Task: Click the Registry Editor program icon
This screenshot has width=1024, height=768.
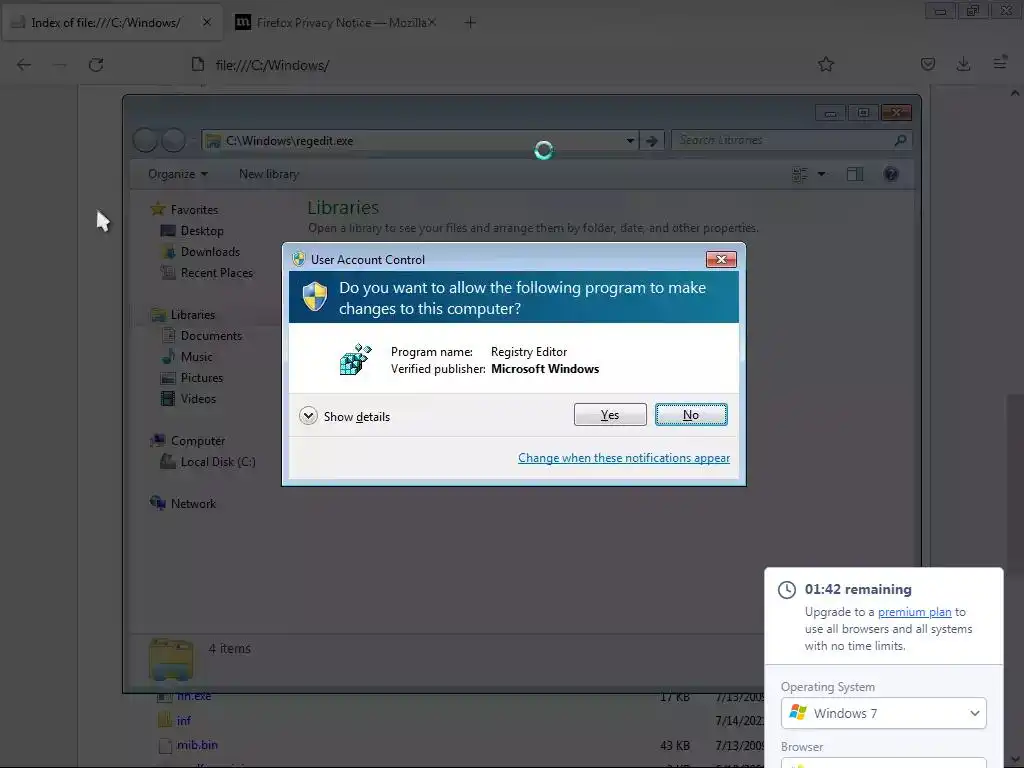Action: (x=355, y=359)
